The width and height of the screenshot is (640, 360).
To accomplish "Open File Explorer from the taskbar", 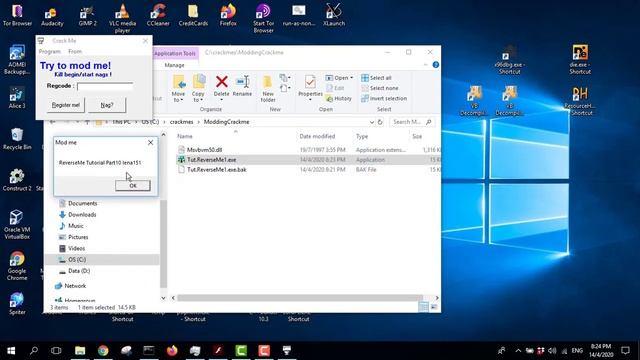I will point(80,351).
